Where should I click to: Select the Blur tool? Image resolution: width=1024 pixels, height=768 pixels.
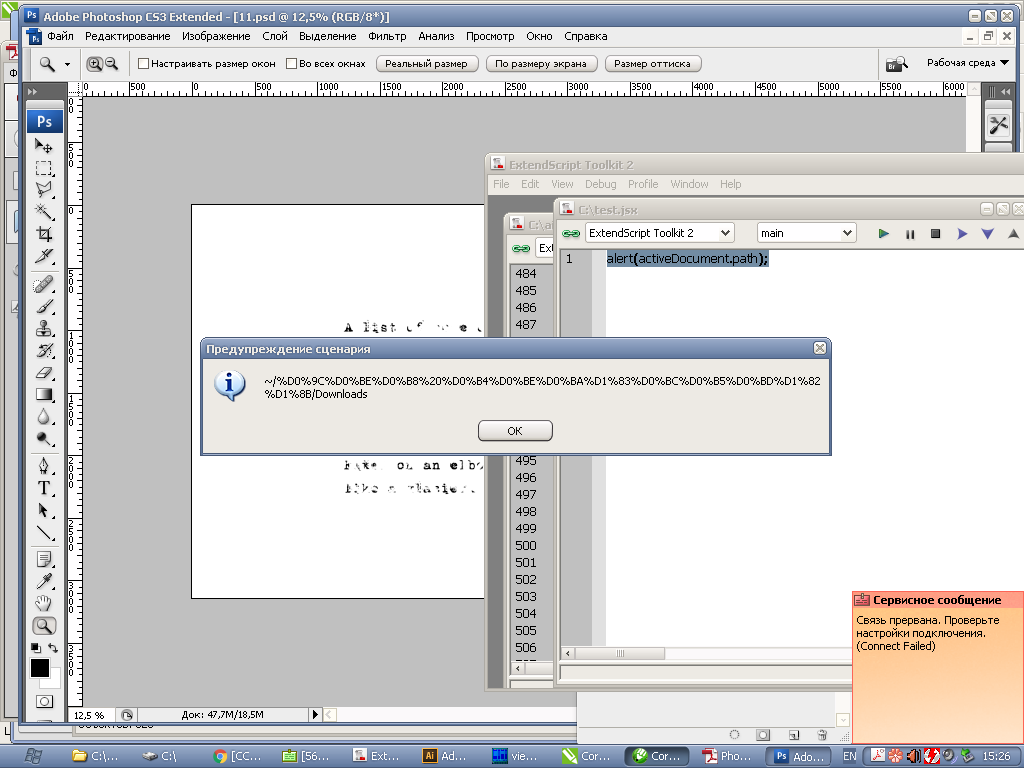click(x=44, y=417)
